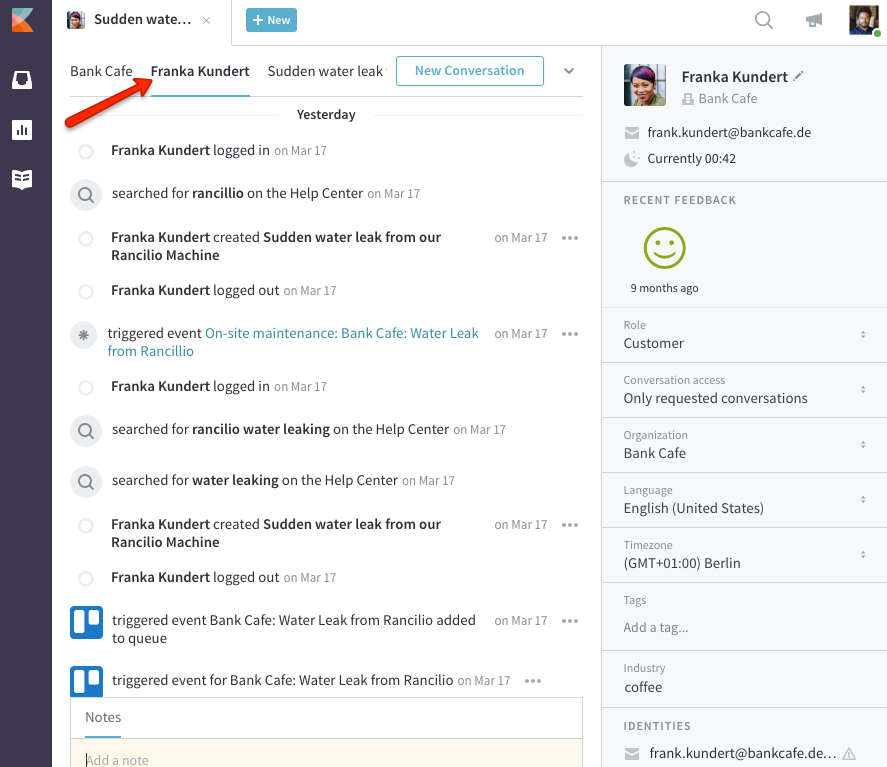
Task: Open options for 'added to queue' event
Action: [570, 621]
